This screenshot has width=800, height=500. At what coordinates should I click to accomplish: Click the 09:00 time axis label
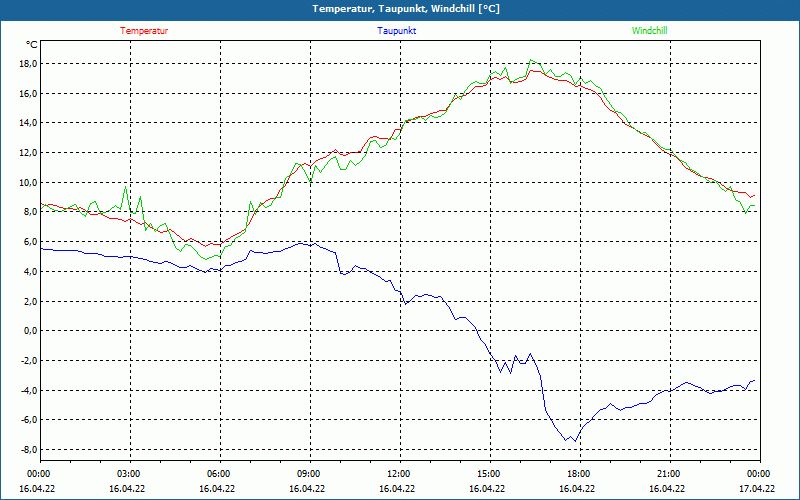308,473
